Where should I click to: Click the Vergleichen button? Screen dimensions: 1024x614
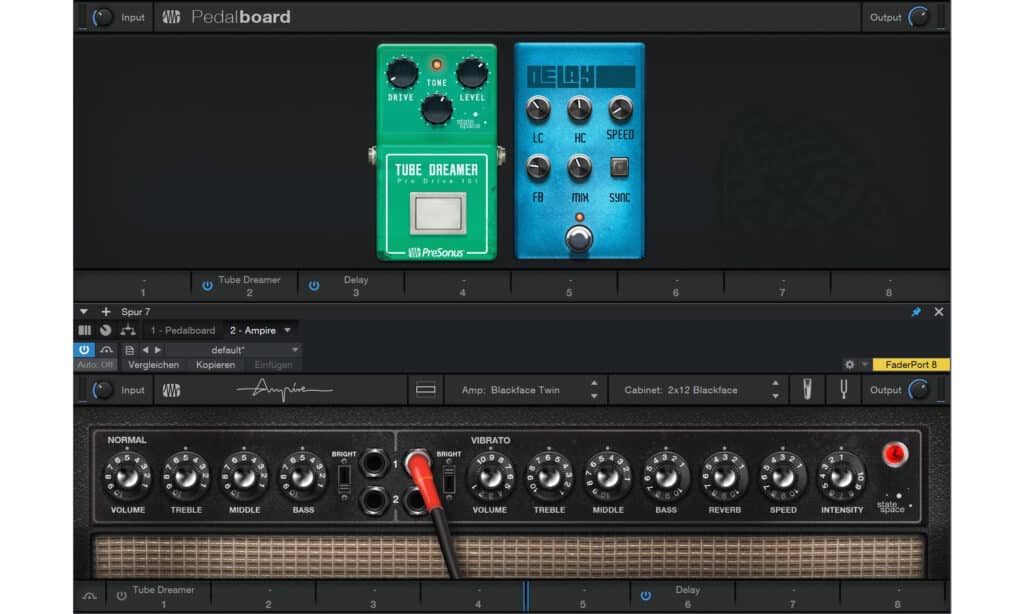pos(153,364)
